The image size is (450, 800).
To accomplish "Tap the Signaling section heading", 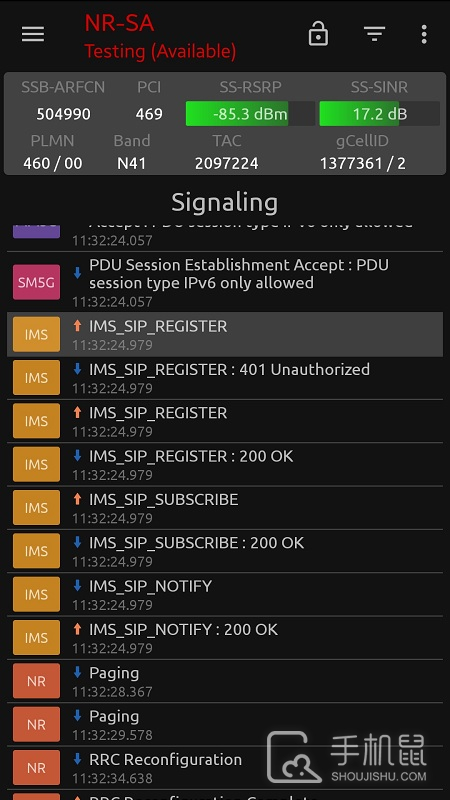I will [x=224, y=203].
